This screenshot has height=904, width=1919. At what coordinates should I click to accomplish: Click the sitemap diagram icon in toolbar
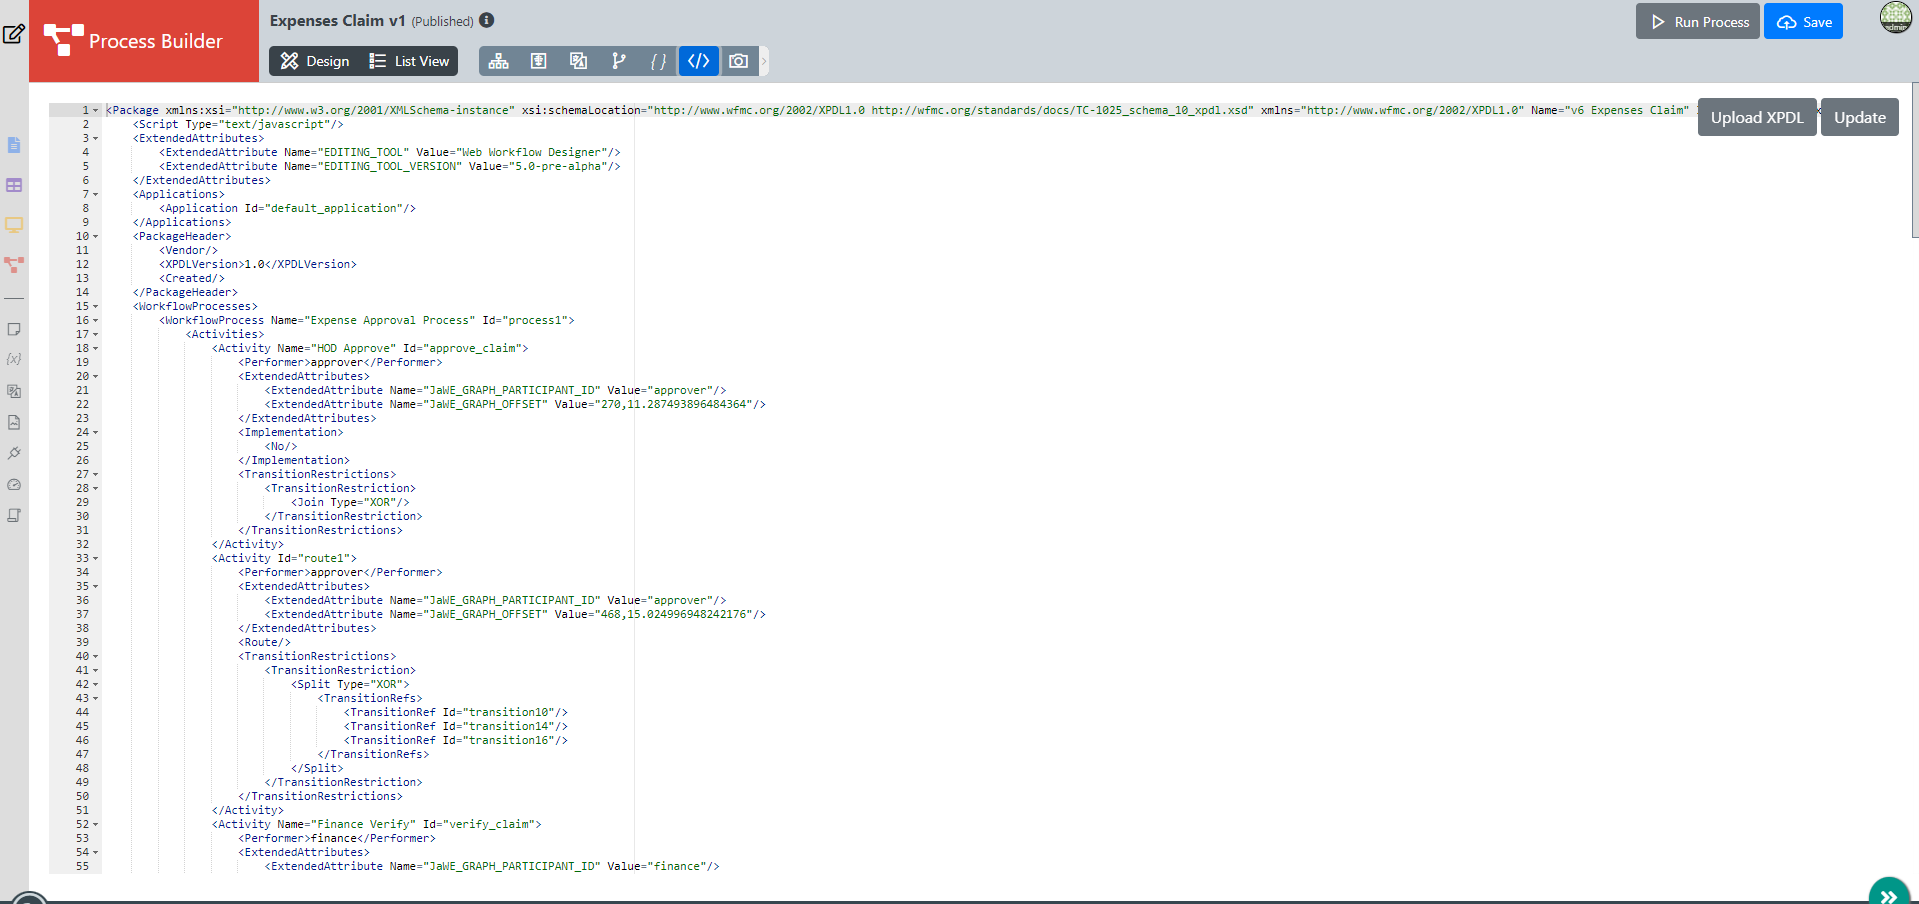point(498,61)
